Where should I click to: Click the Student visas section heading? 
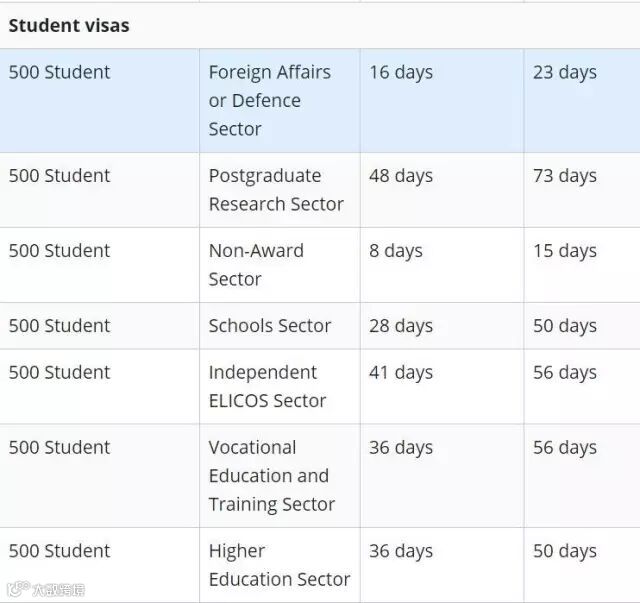coord(69,25)
